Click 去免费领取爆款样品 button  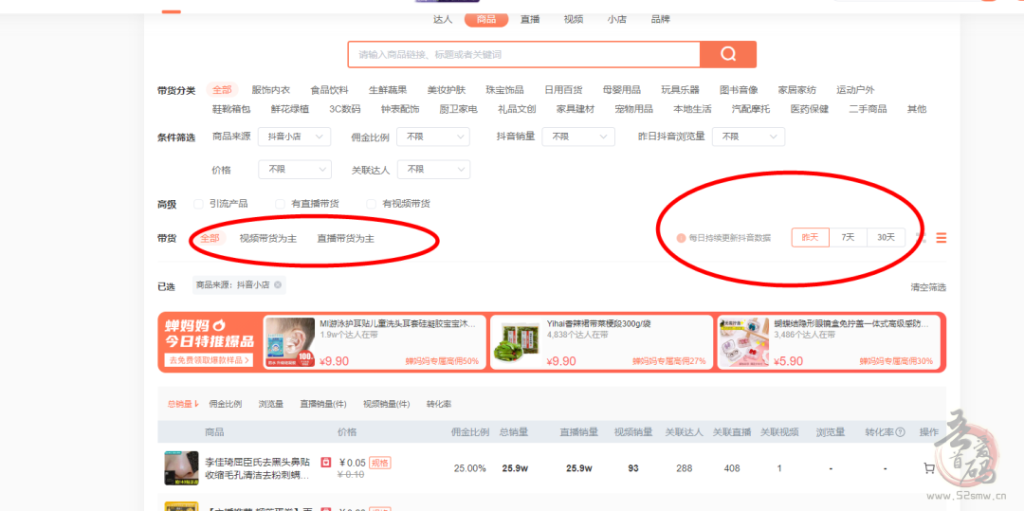pos(209,360)
